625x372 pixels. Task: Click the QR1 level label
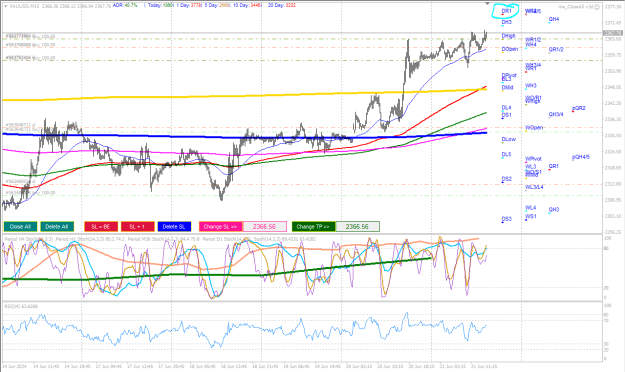tap(554, 166)
